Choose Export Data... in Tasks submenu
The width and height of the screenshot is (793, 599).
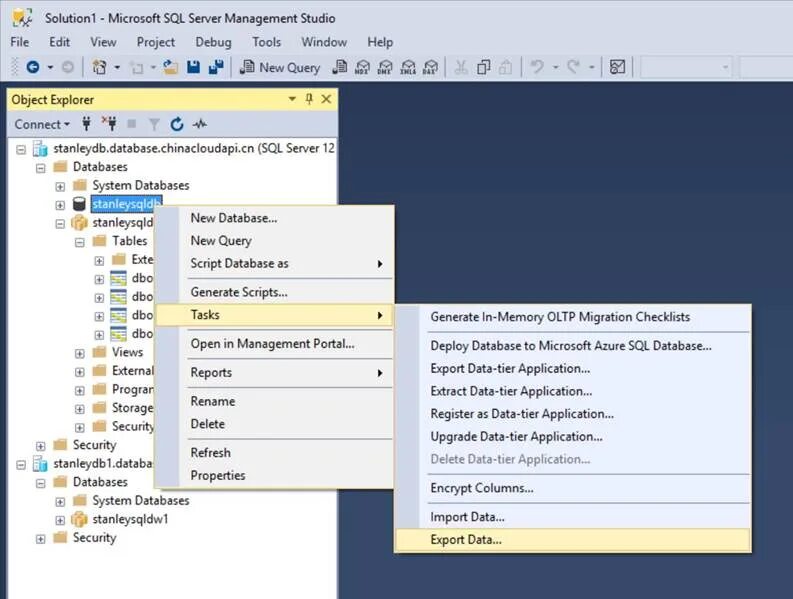573,540
